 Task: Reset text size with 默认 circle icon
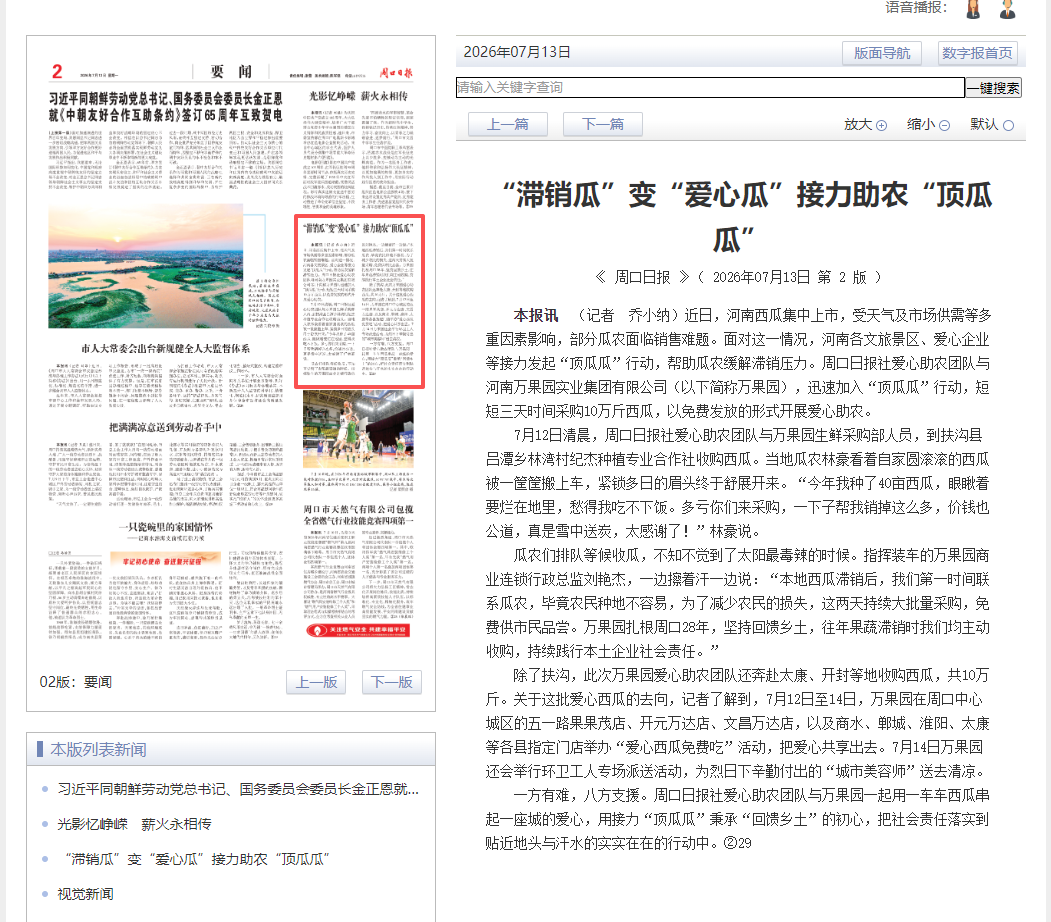point(1008,125)
